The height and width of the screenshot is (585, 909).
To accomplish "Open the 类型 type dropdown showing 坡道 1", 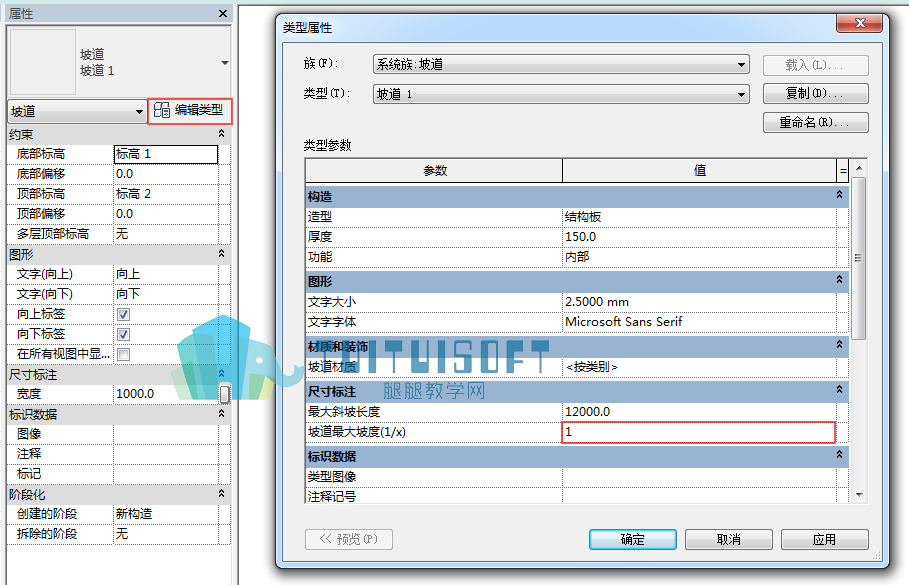I will point(561,94).
